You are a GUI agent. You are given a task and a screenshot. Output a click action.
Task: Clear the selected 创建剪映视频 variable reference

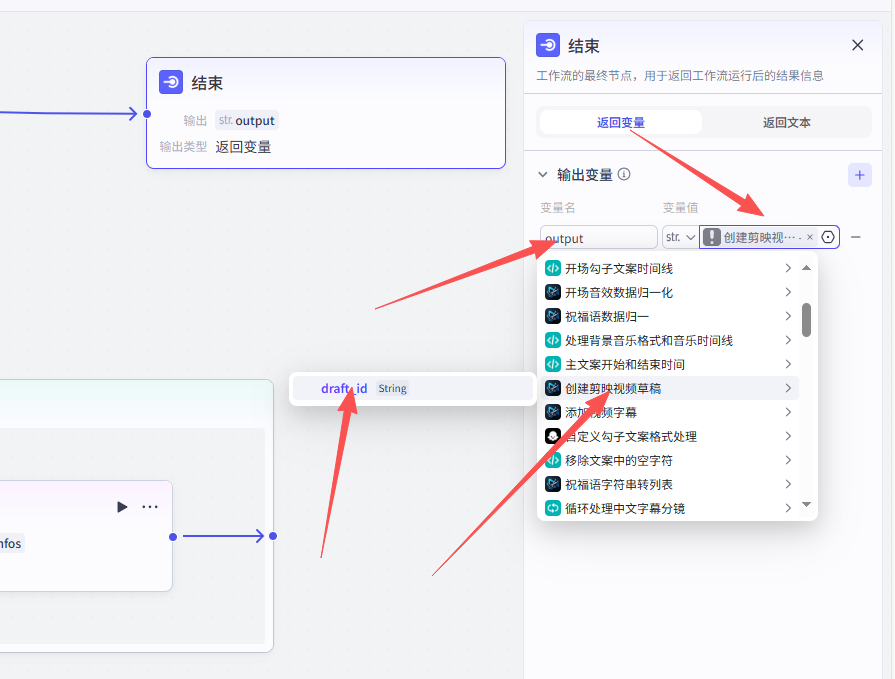(x=810, y=237)
